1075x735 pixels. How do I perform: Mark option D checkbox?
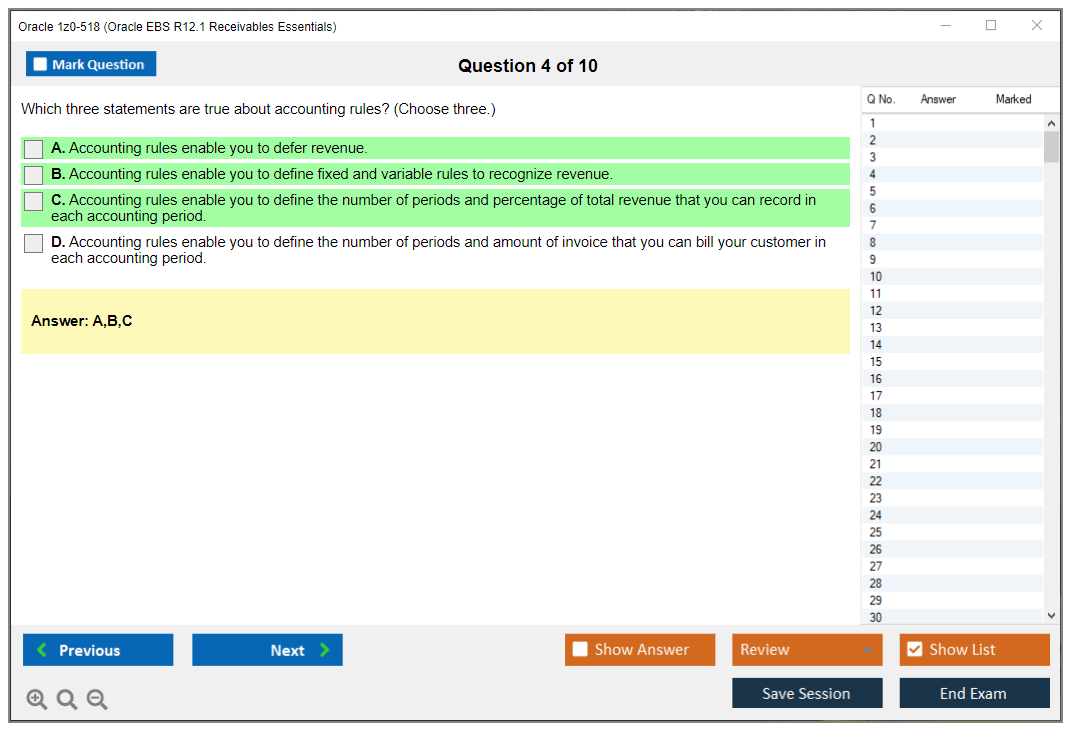(34, 243)
